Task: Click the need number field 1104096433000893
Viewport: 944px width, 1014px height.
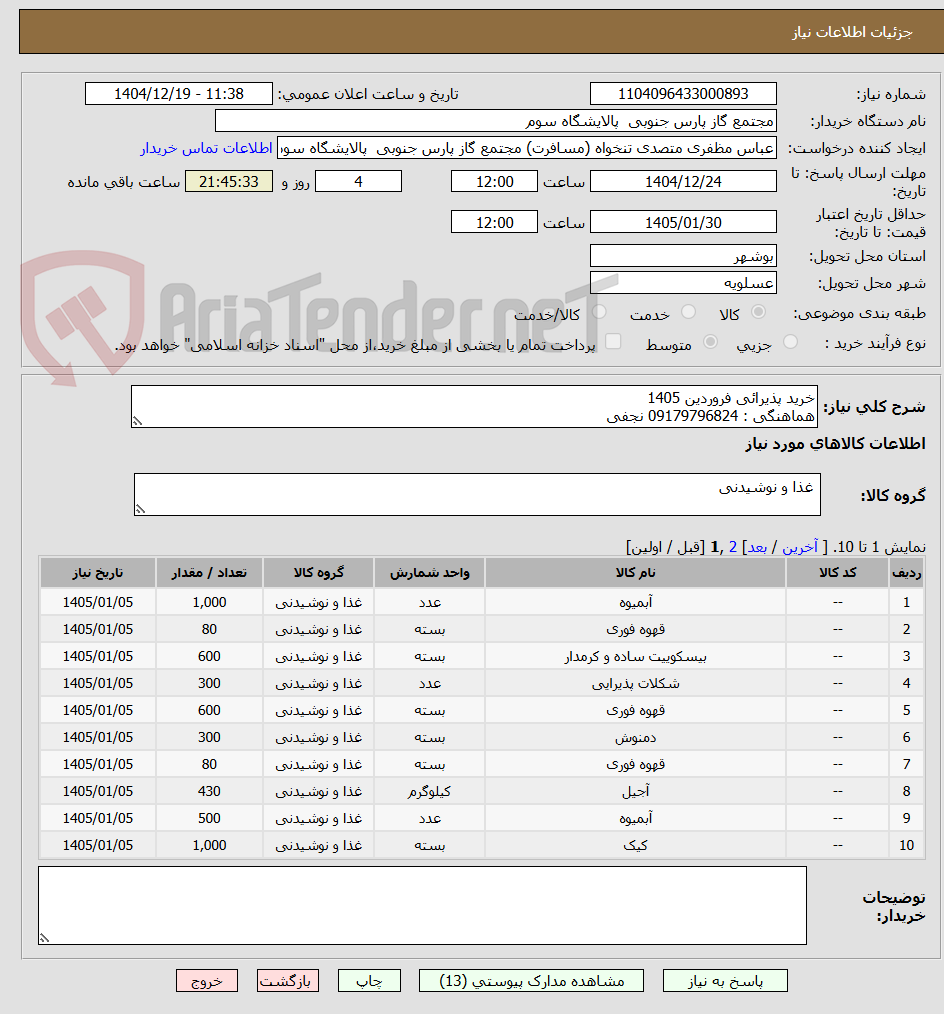Action: [683, 94]
